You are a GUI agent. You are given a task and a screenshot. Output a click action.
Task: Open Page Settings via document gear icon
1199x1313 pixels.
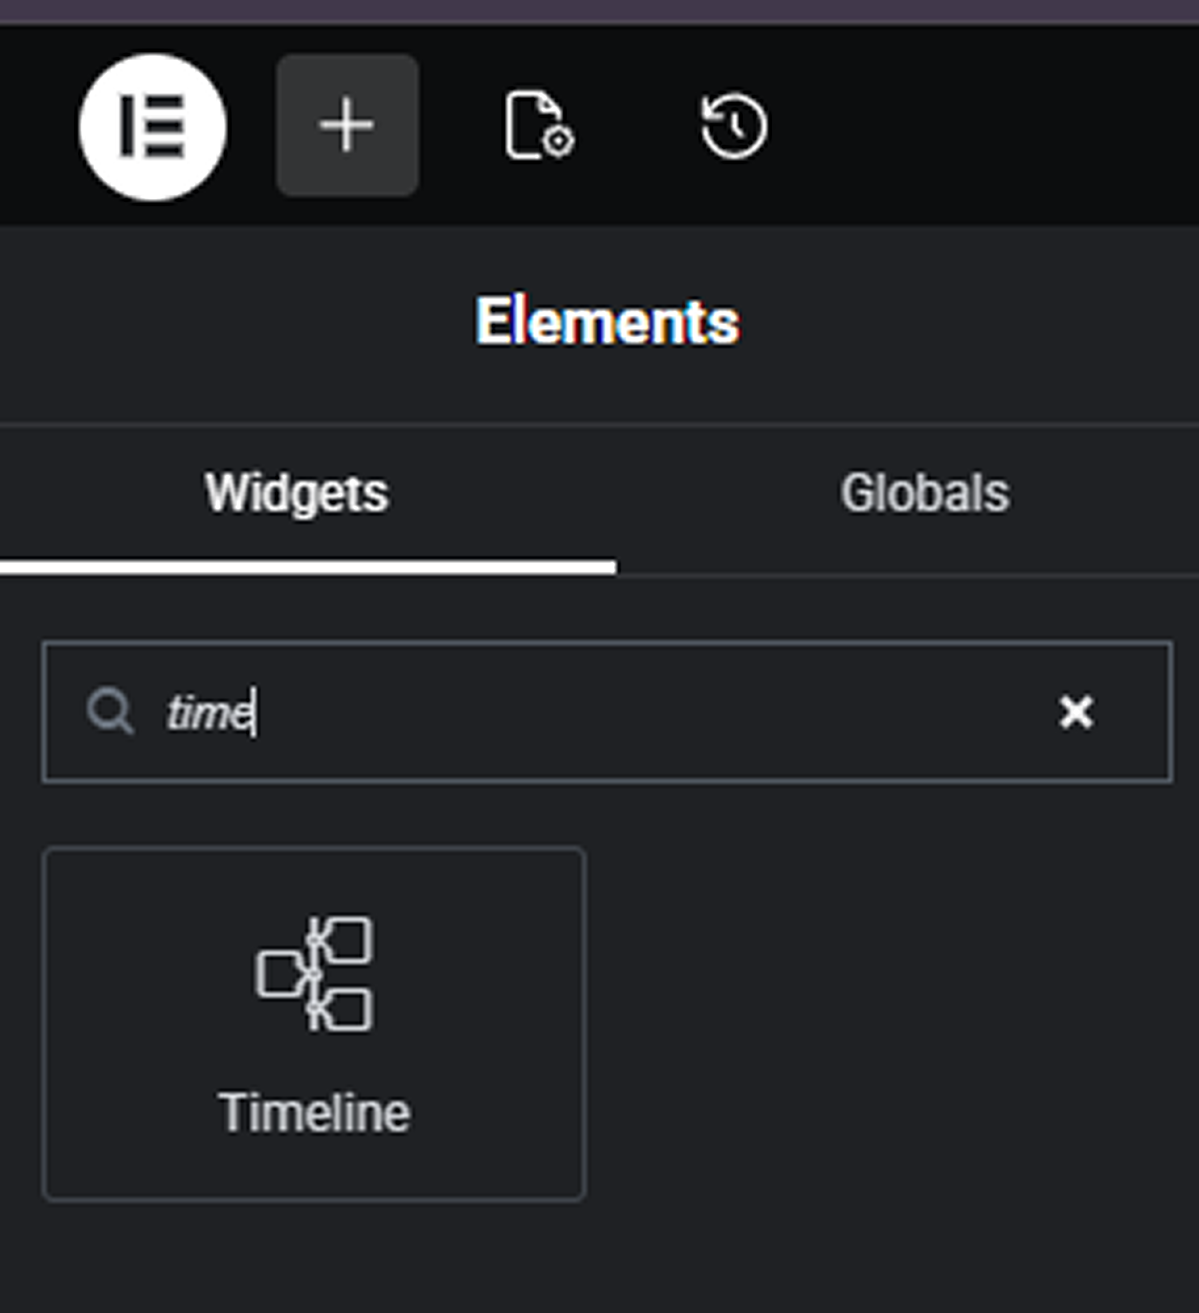tap(541, 127)
